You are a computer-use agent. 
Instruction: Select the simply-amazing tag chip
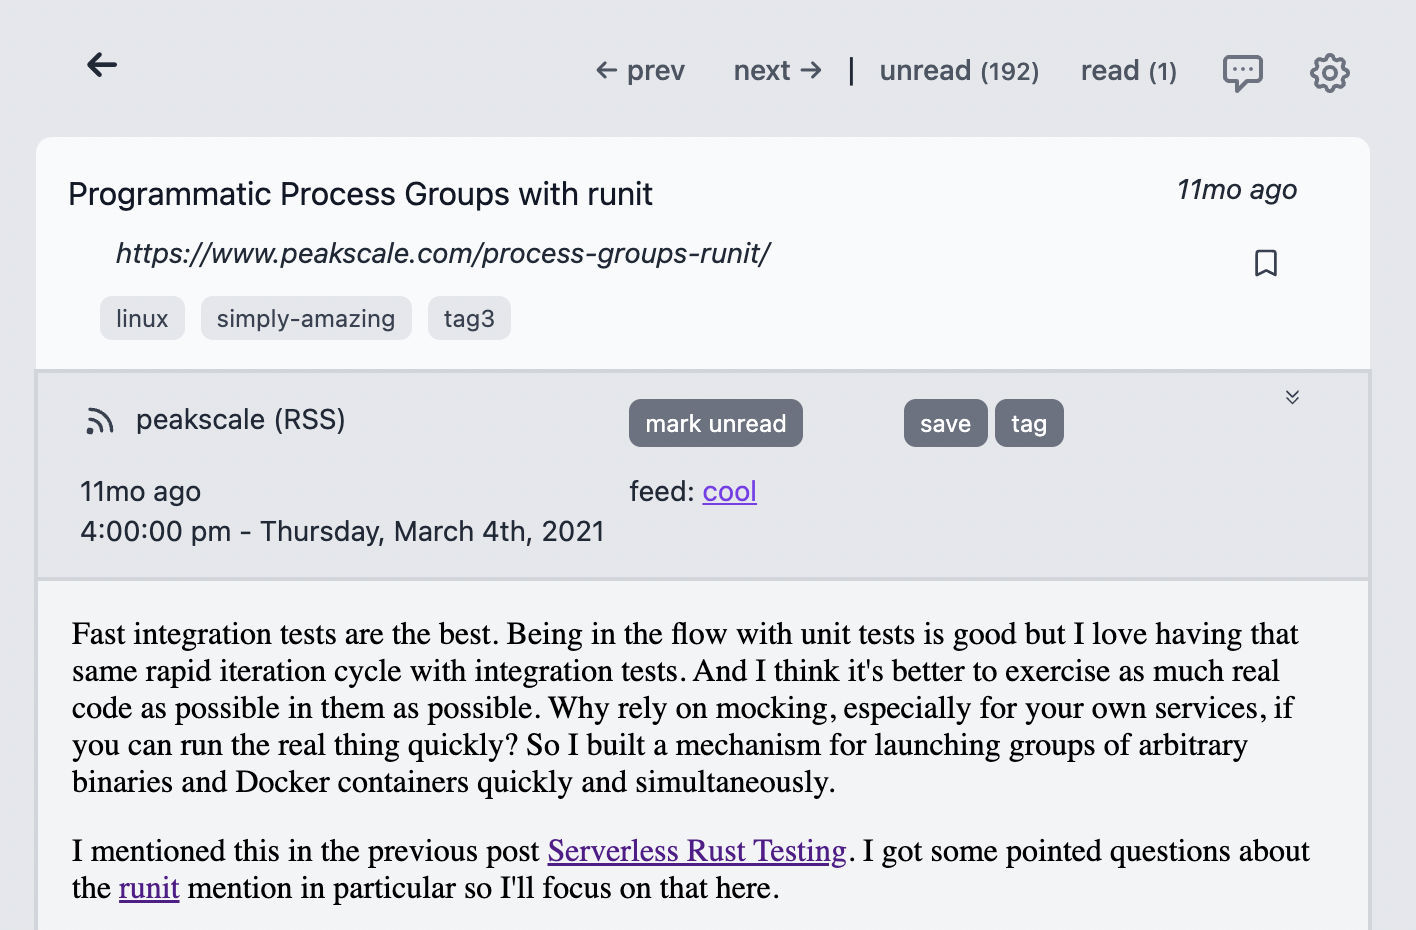(x=306, y=318)
